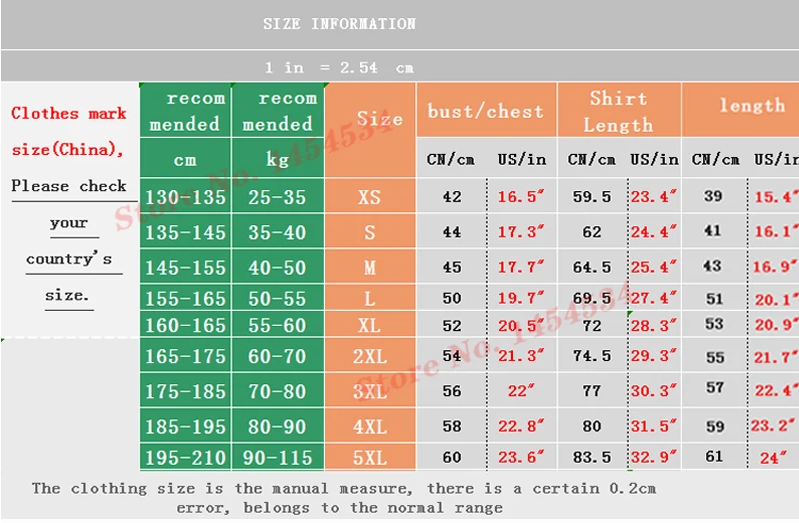Screen dimensions: 799x523
Task: Click the manual measure disclaimer text
Action: coord(343,498)
